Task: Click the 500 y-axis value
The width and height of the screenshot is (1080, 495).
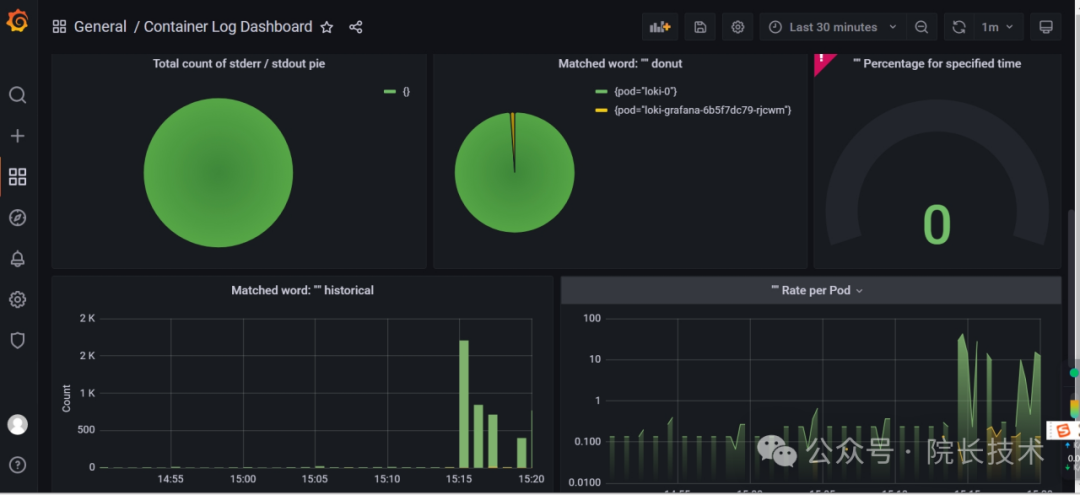Action: pos(87,430)
